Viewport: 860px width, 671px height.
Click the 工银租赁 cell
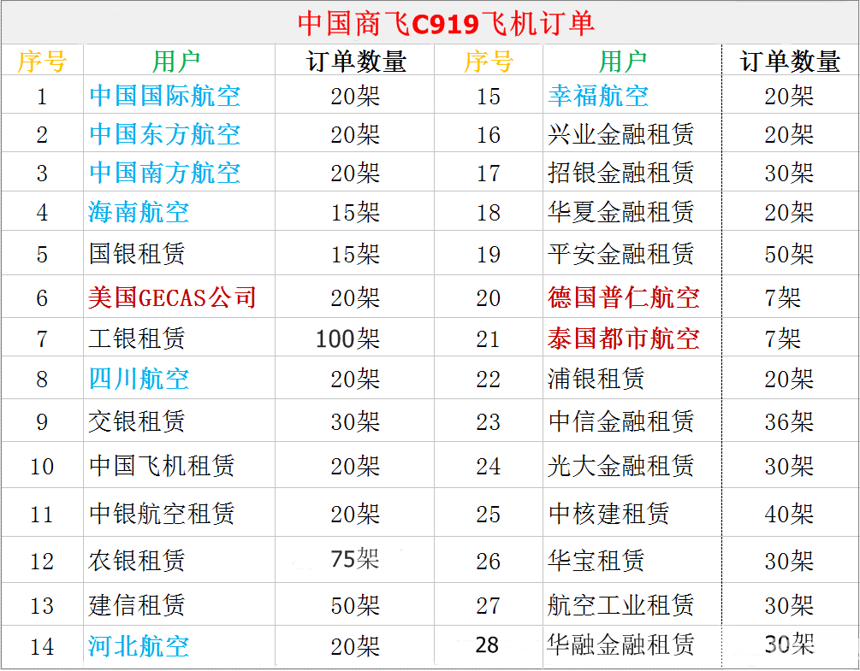179,338
